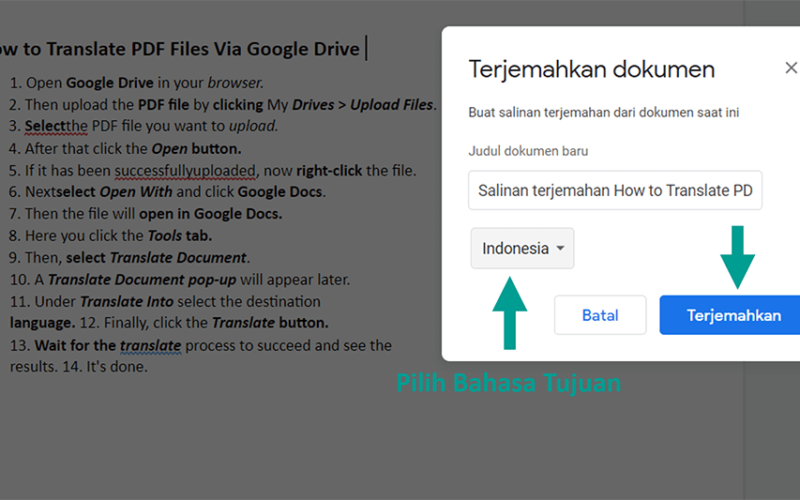This screenshot has width=800, height=500.
Task: Close the Terjemahkan dokumen dialog
Action: (791, 68)
